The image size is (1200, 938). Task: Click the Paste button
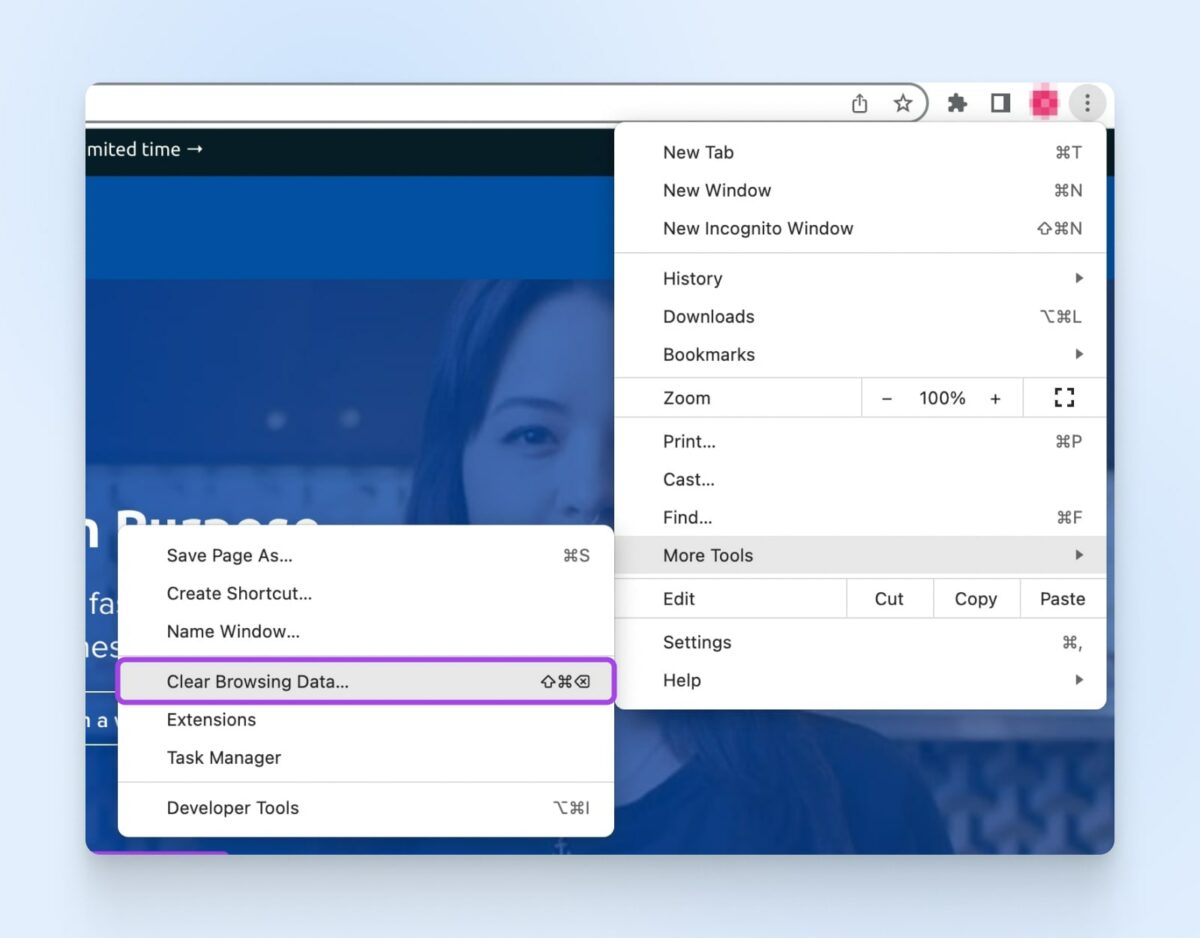pyautogui.click(x=1061, y=598)
